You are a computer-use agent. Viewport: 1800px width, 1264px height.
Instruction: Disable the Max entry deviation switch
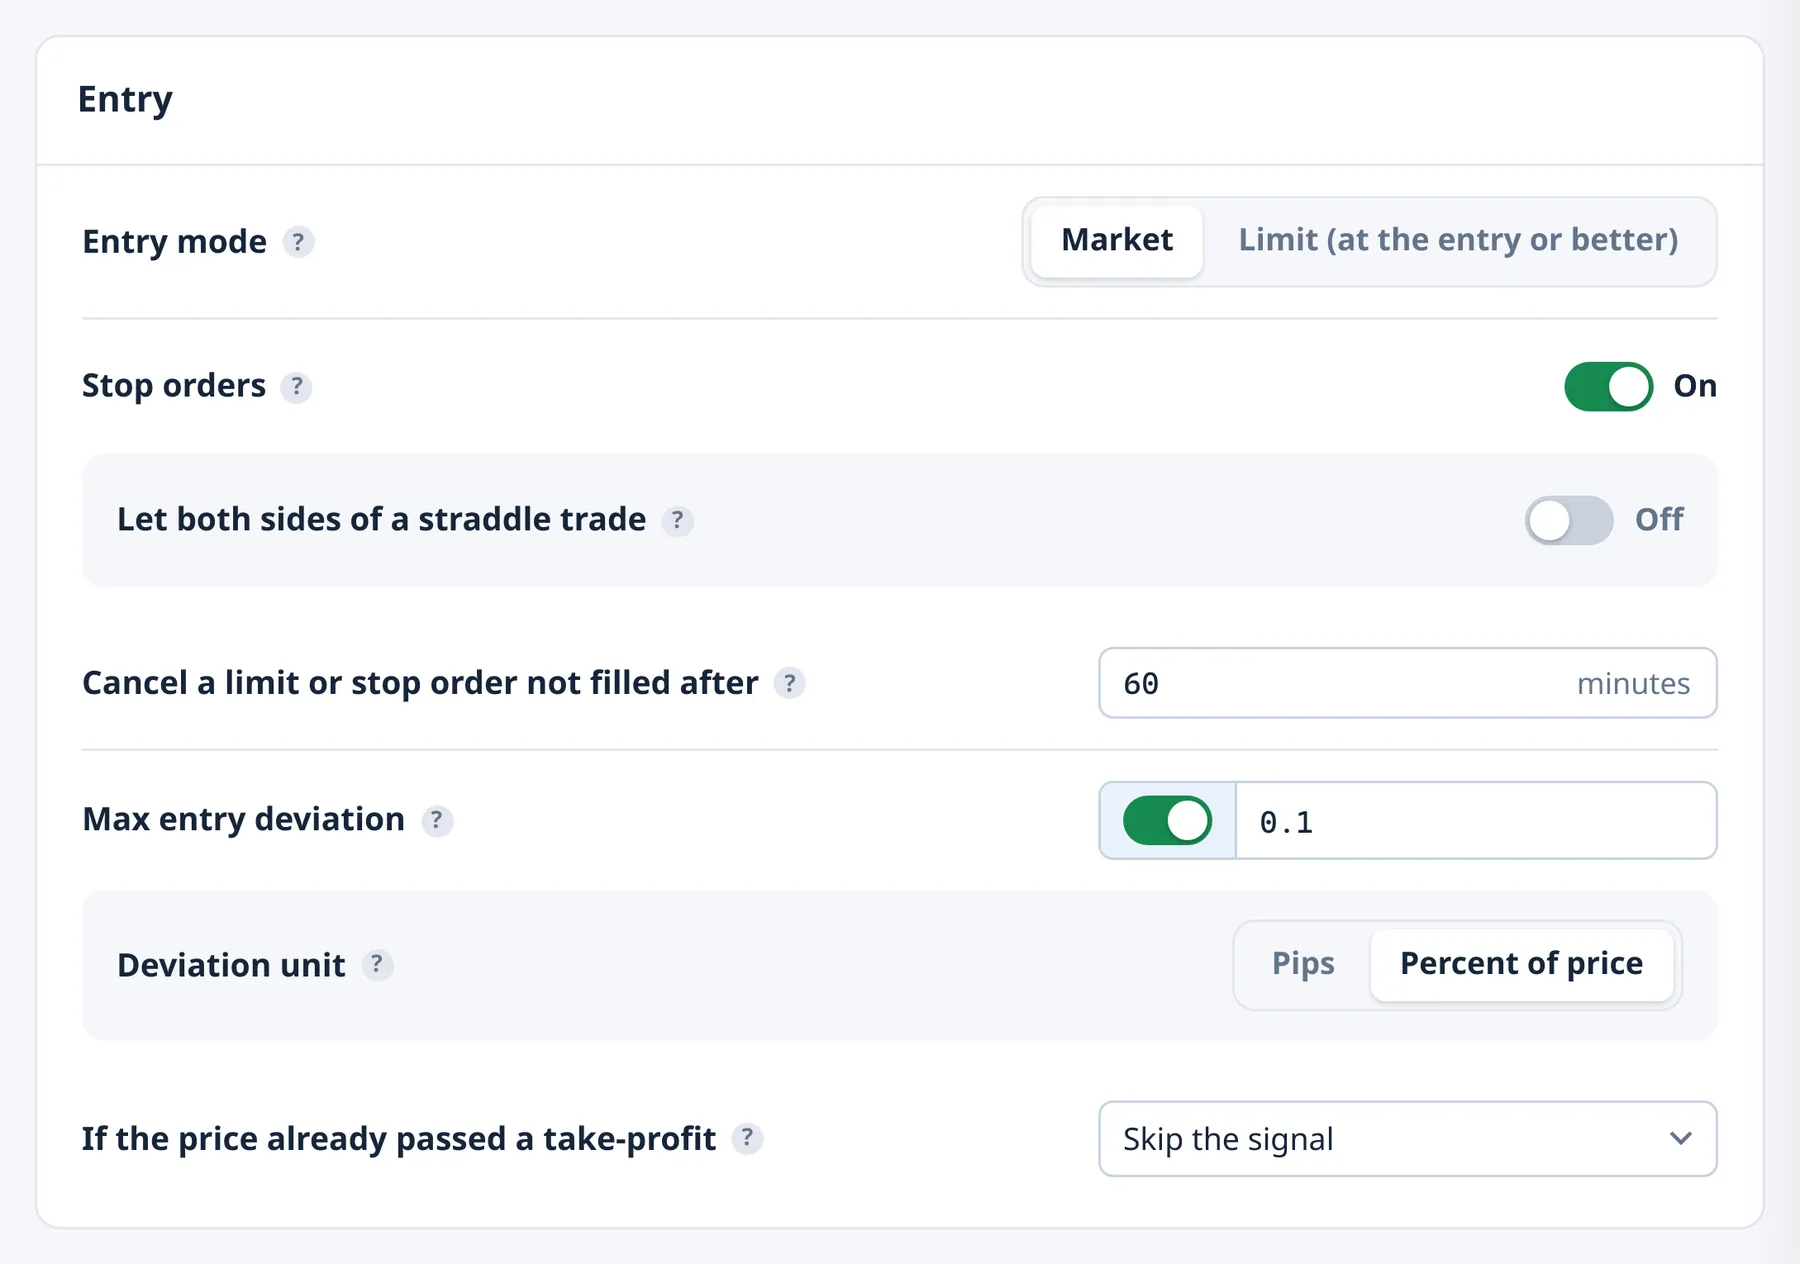1167,821
